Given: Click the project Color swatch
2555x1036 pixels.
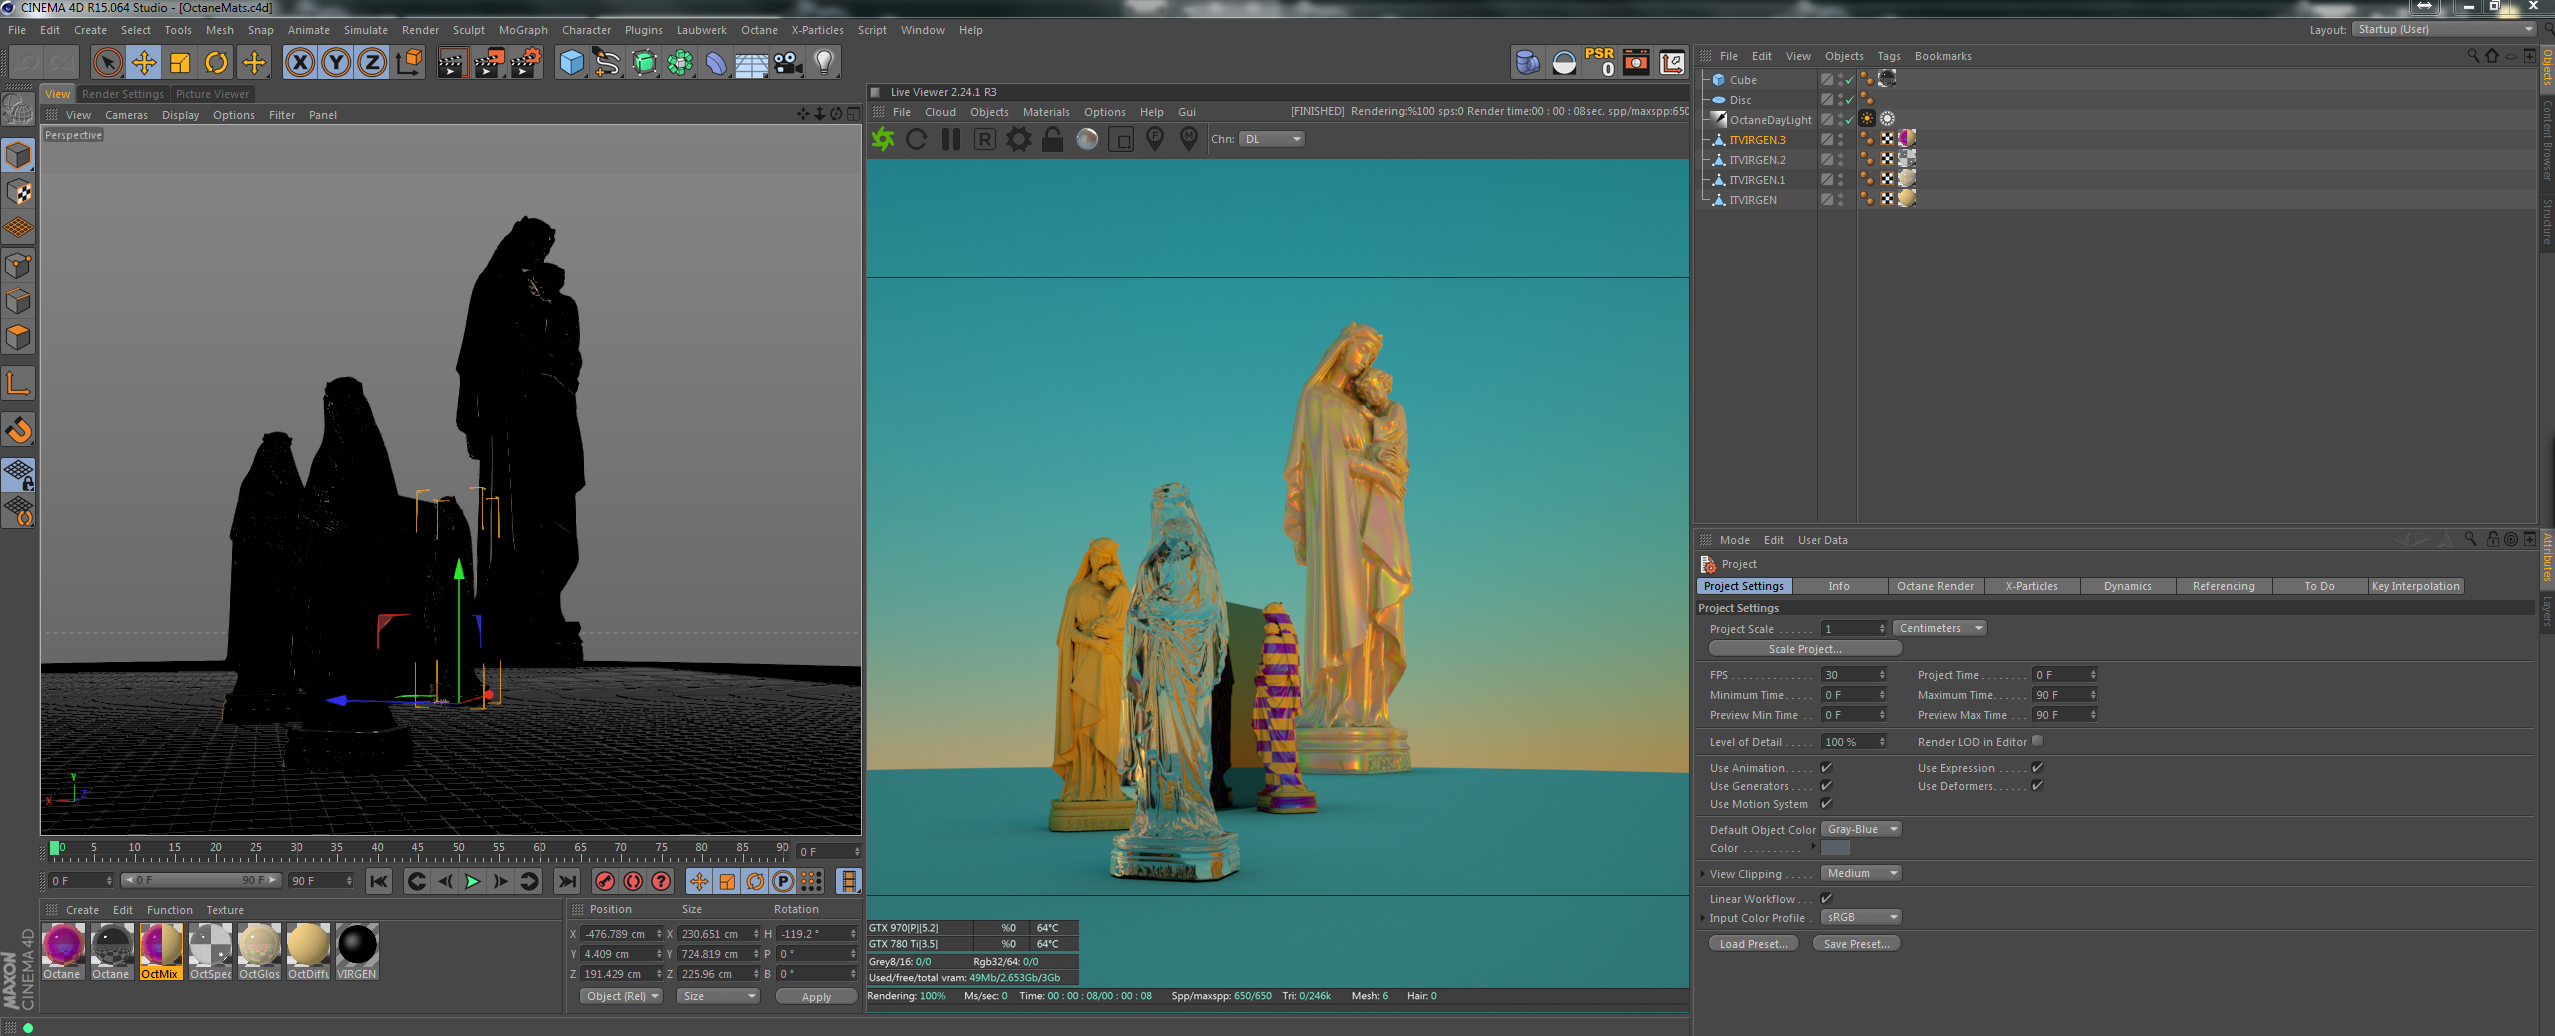Looking at the screenshot, I should [x=1835, y=848].
